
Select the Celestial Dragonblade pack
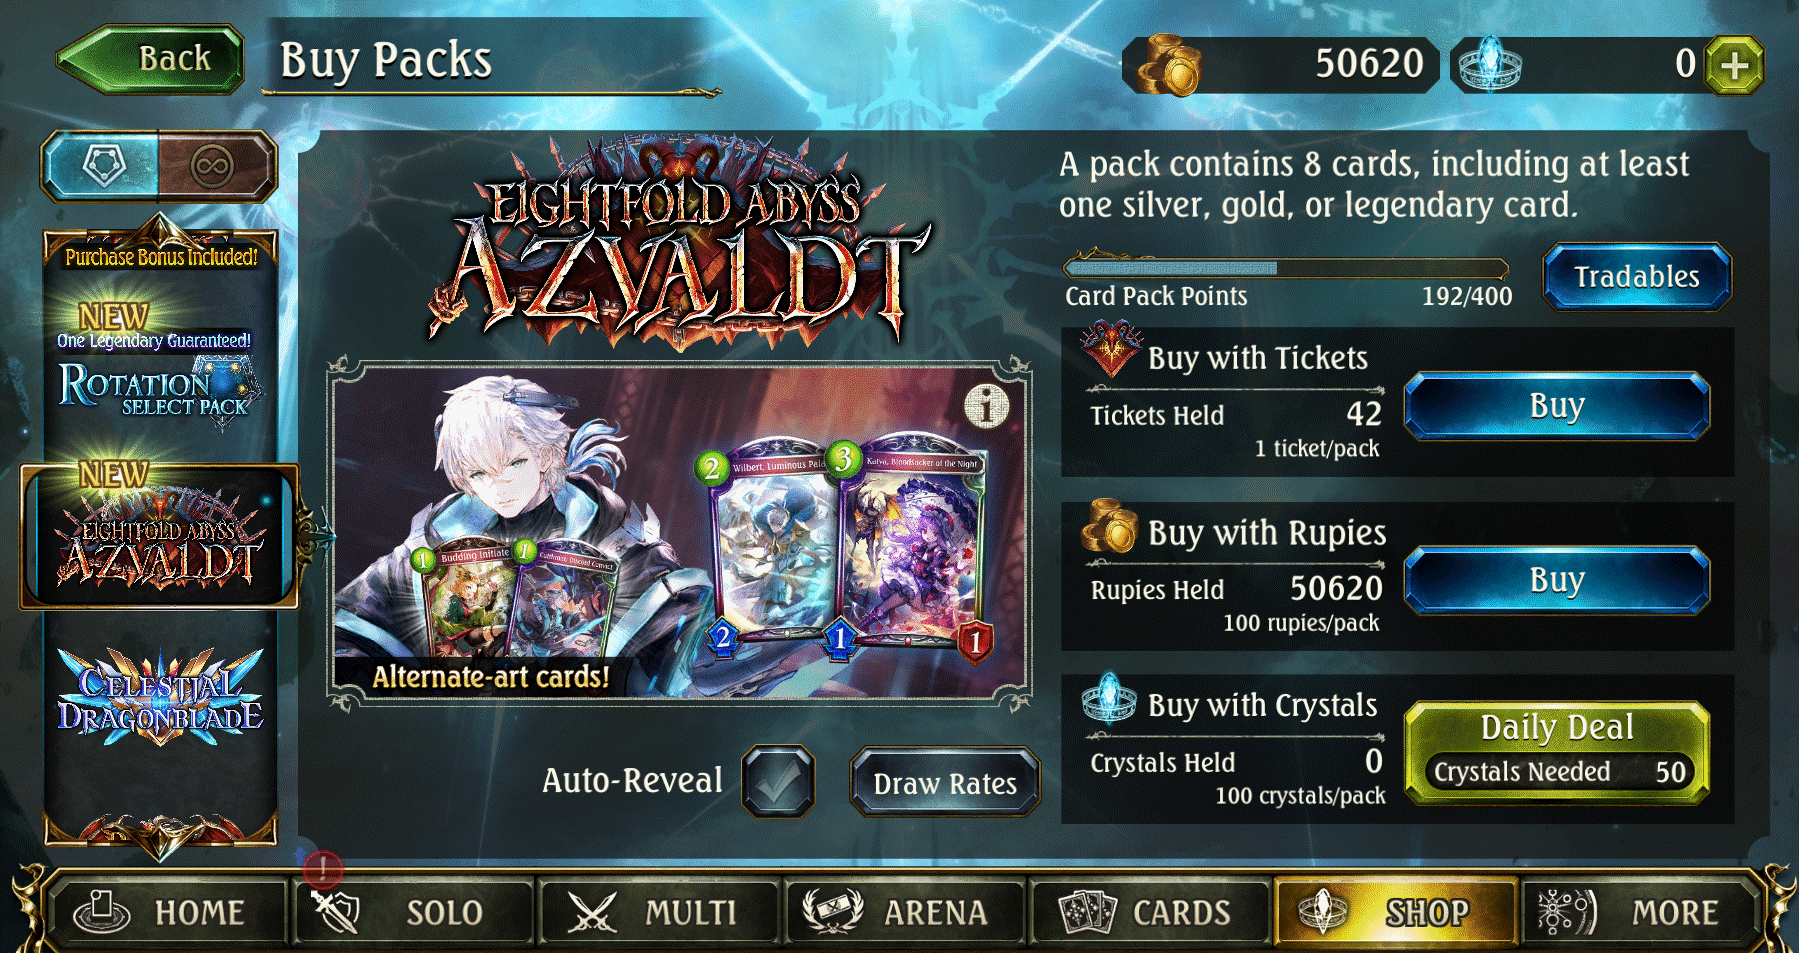coord(160,697)
